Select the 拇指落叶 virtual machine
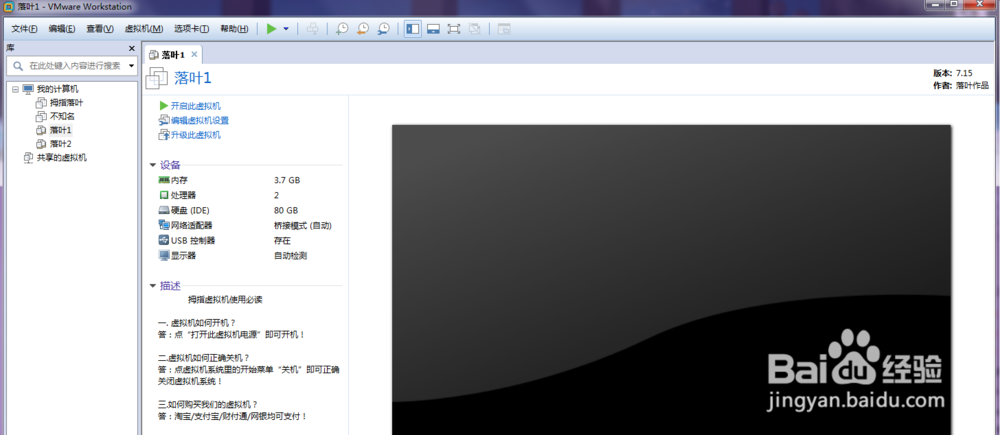 point(66,103)
